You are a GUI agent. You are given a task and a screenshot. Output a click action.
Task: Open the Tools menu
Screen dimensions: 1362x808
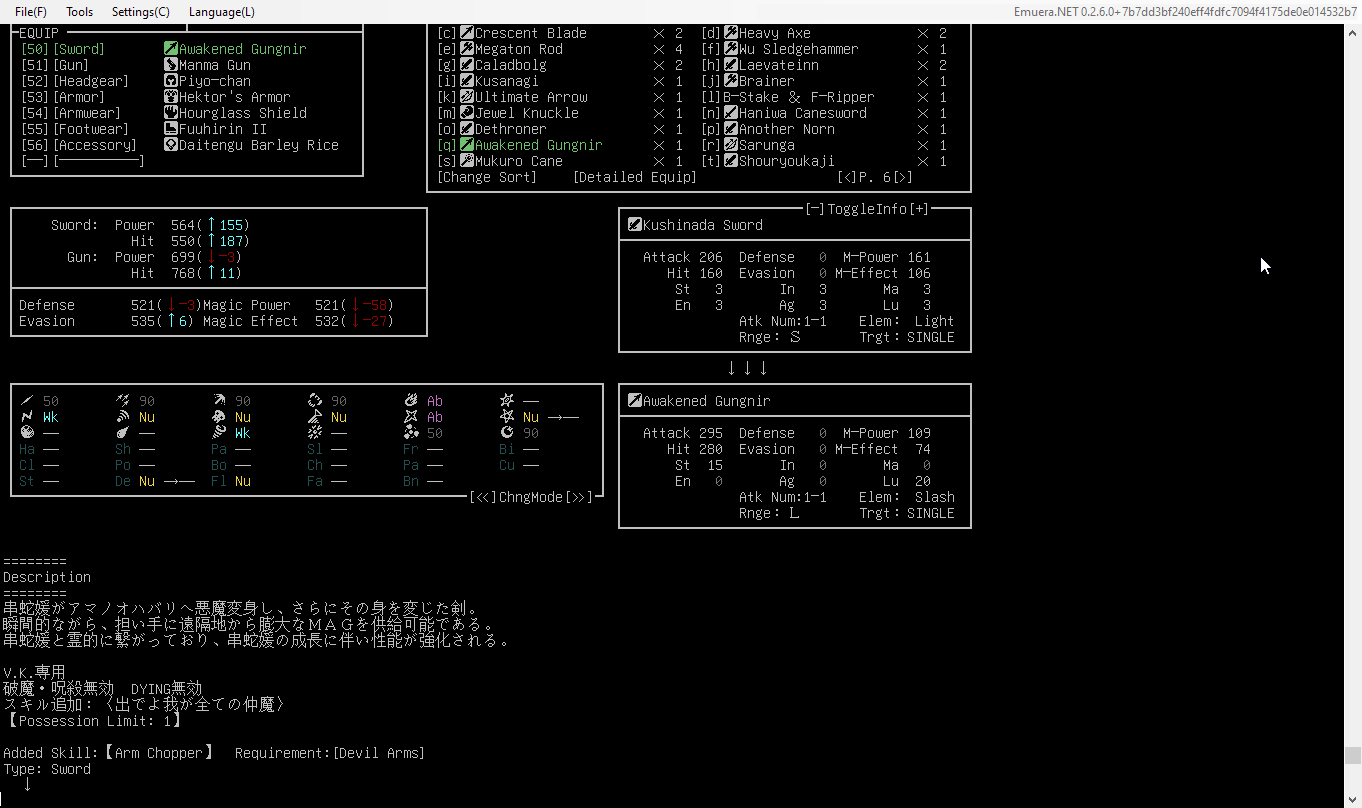[x=80, y=12]
